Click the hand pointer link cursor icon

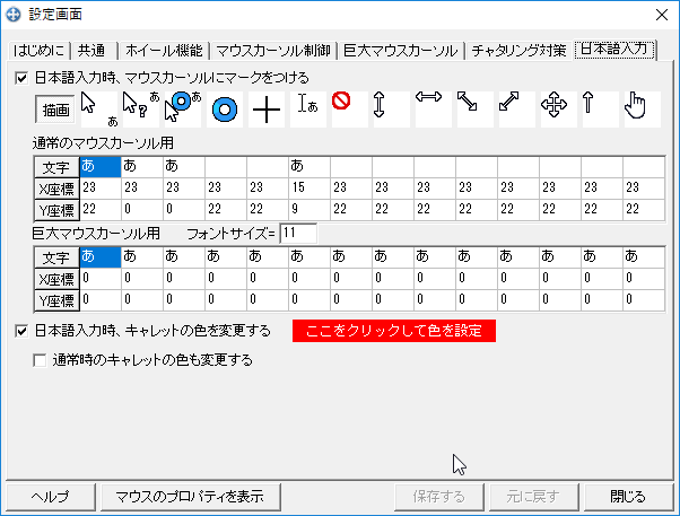coord(642,109)
